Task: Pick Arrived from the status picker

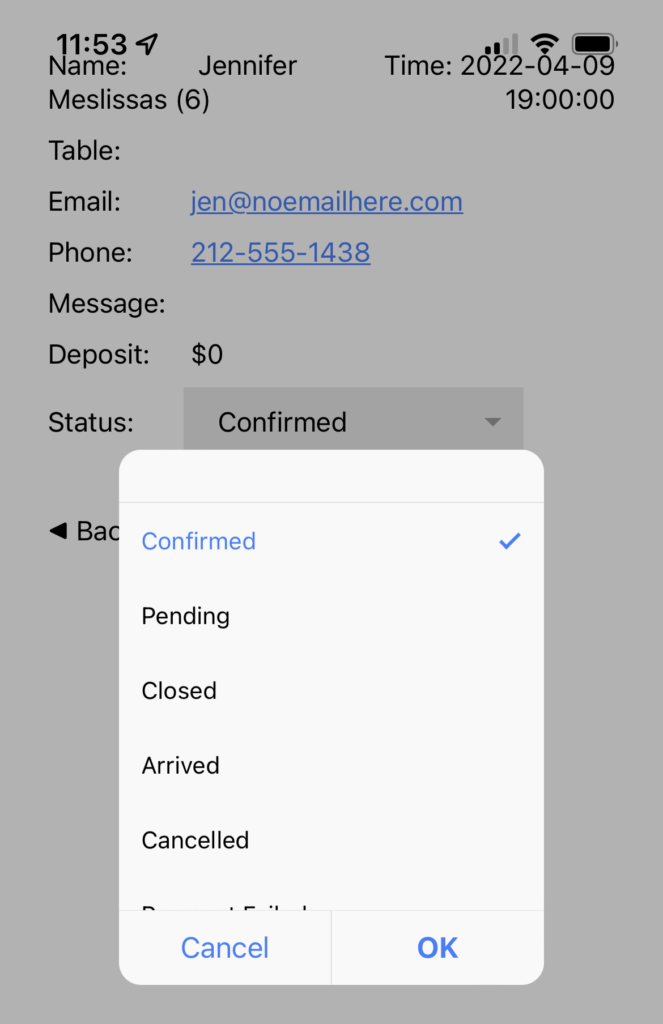Action: pos(331,765)
